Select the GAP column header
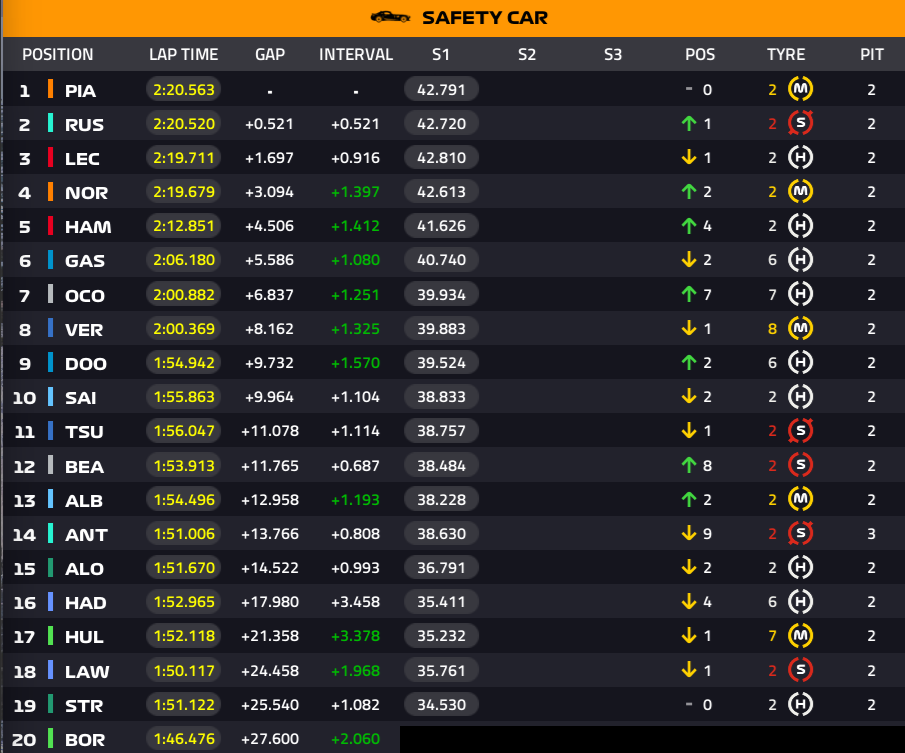This screenshot has width=905, height=753. point(270,55)
